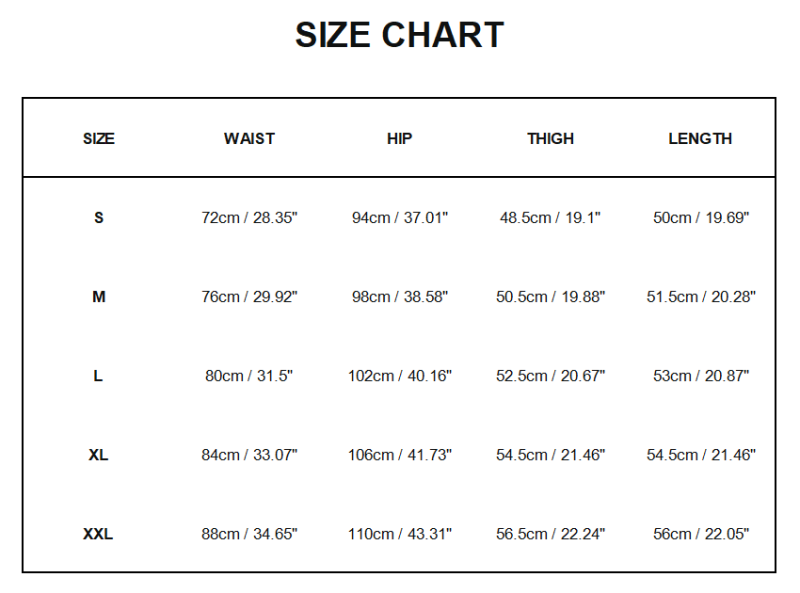Viewport: 800px width, 593px height.
Task: Select the 48.5cm / 19.1" thigh value
Action: coord(550,218)
